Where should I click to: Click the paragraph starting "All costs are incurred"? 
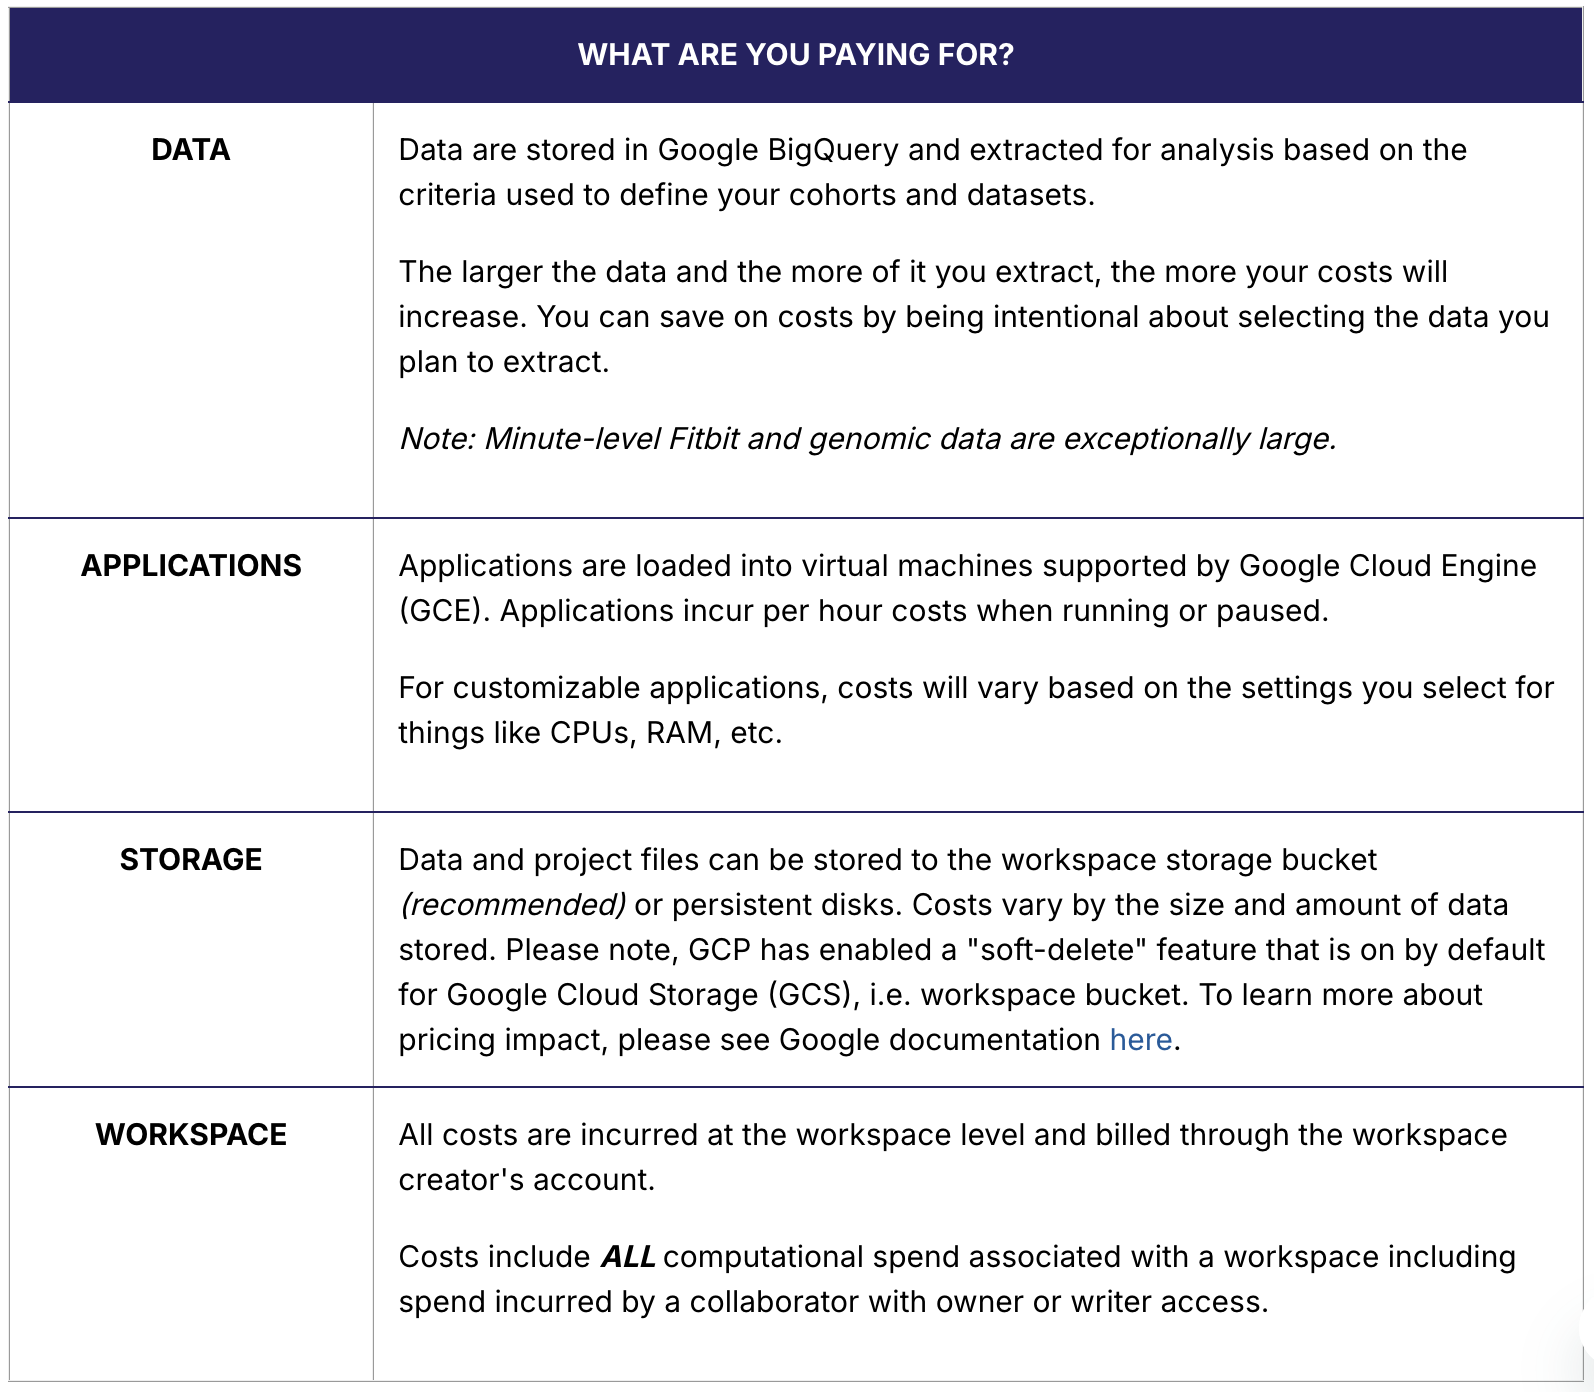pyautogui.click(x=952, y=1157)
